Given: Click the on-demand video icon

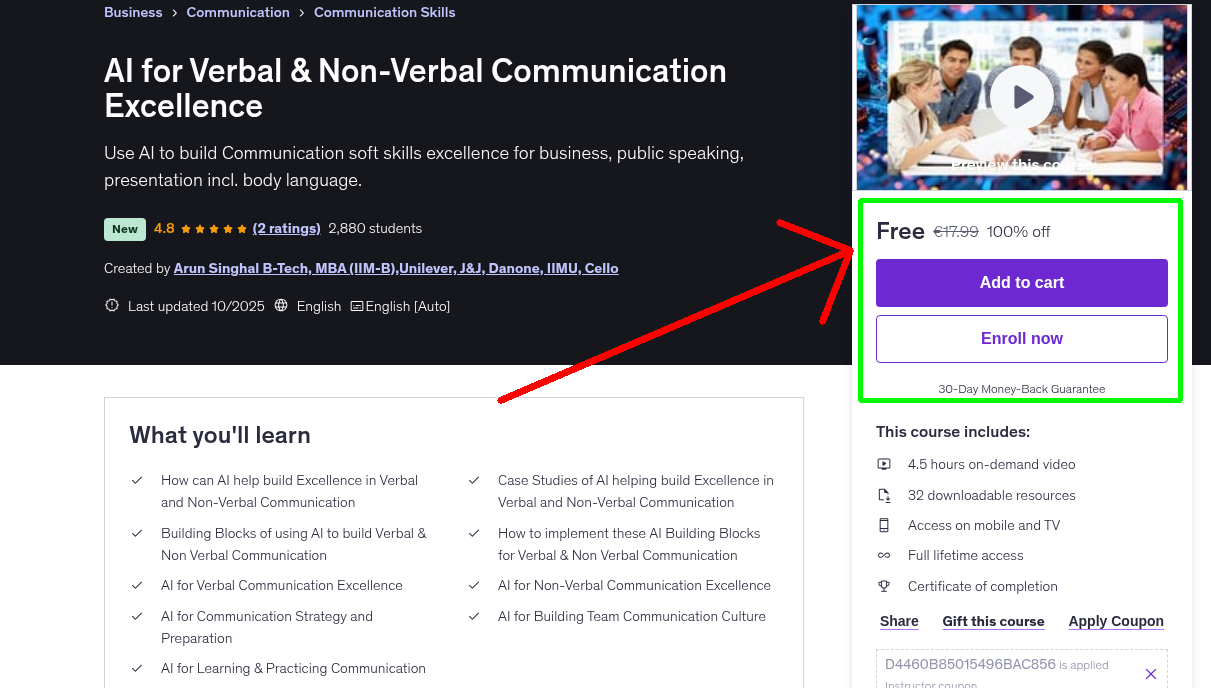Looking at the screenshot, I should [x=885, y=464].
